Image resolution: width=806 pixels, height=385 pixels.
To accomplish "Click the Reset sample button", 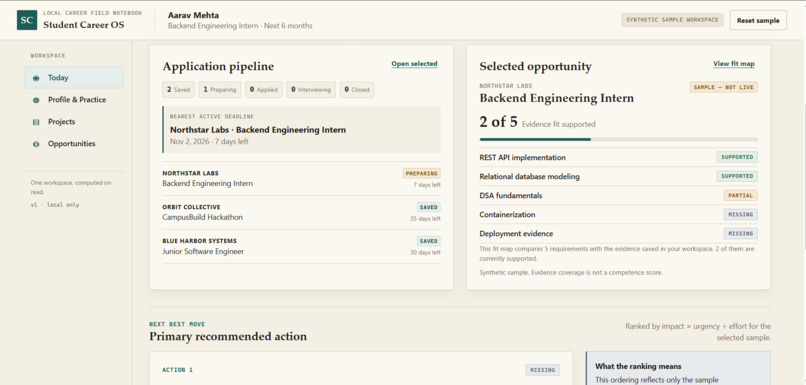I will click(758, 21).
